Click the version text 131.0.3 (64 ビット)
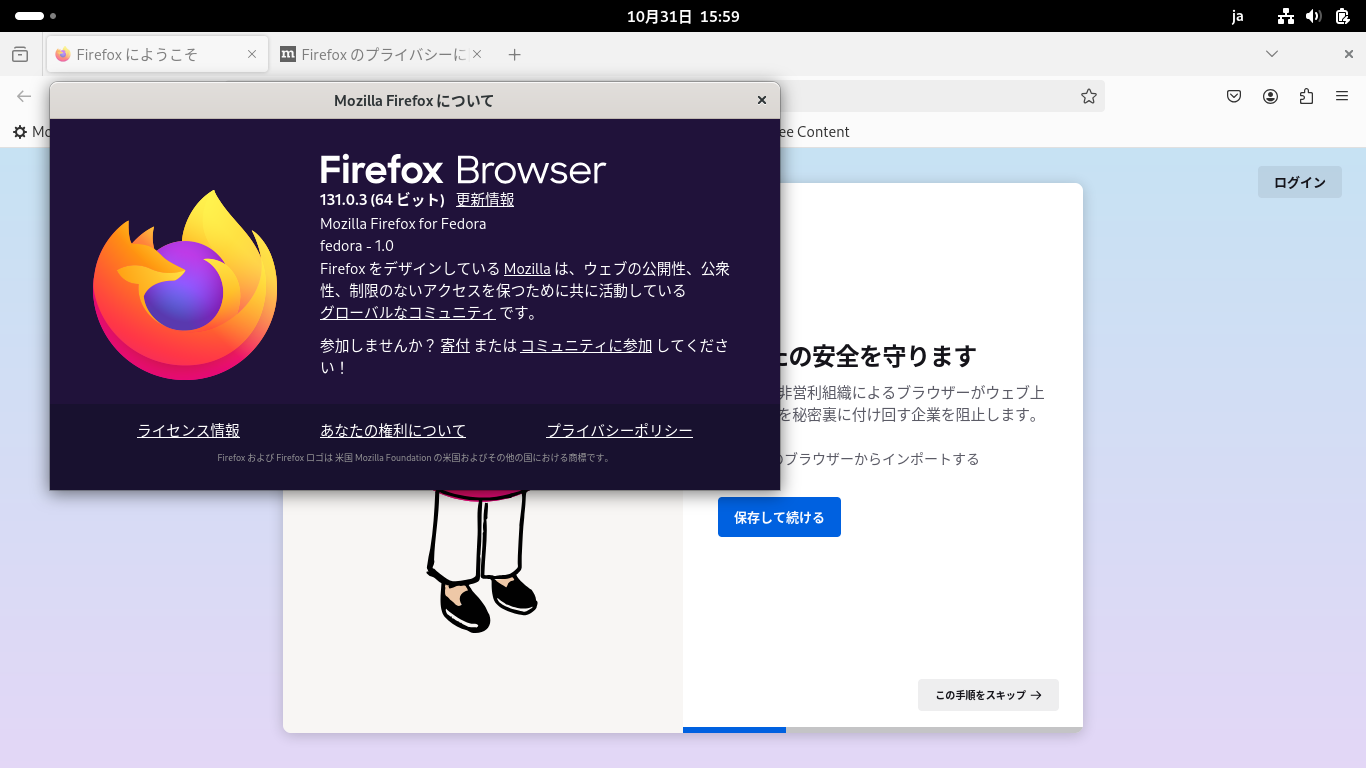Viewport: 1366px width, 768px height. tap(382, 200)
